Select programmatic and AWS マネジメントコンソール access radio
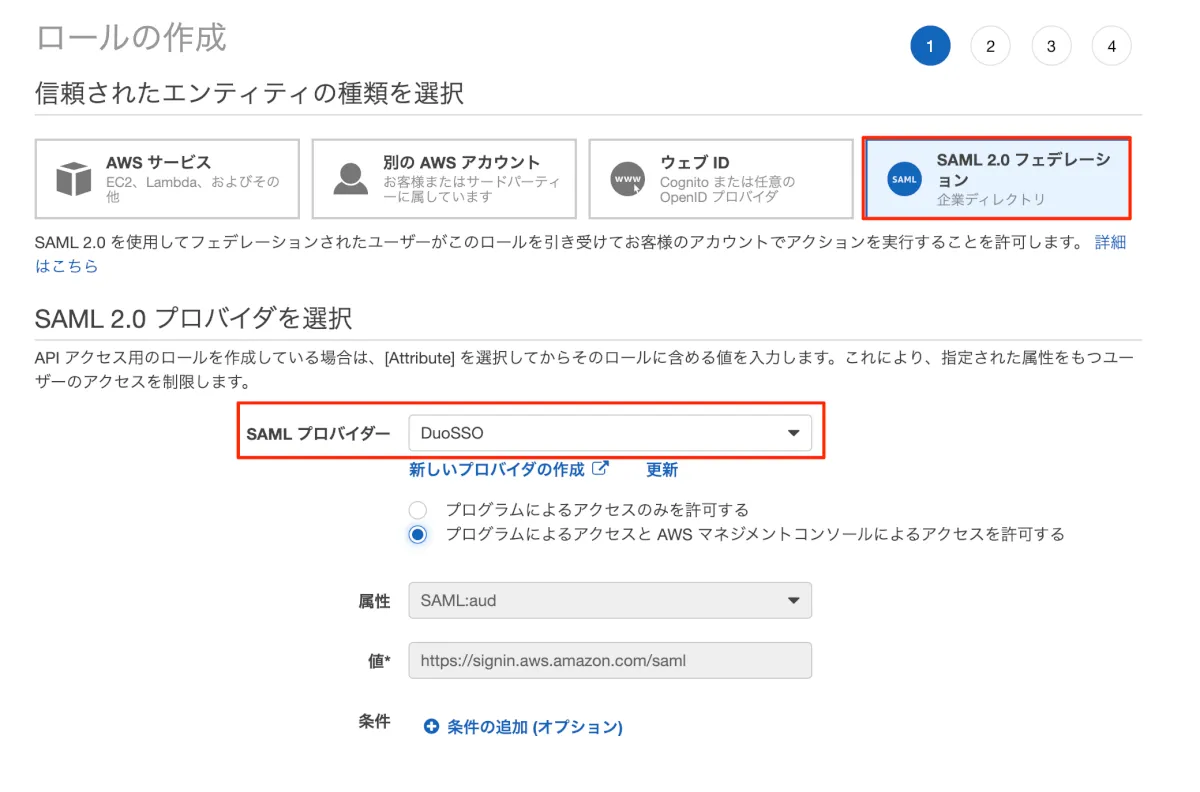Image resolution: width=1200 pixels, height=792 pixels. [x=418, y=534]
